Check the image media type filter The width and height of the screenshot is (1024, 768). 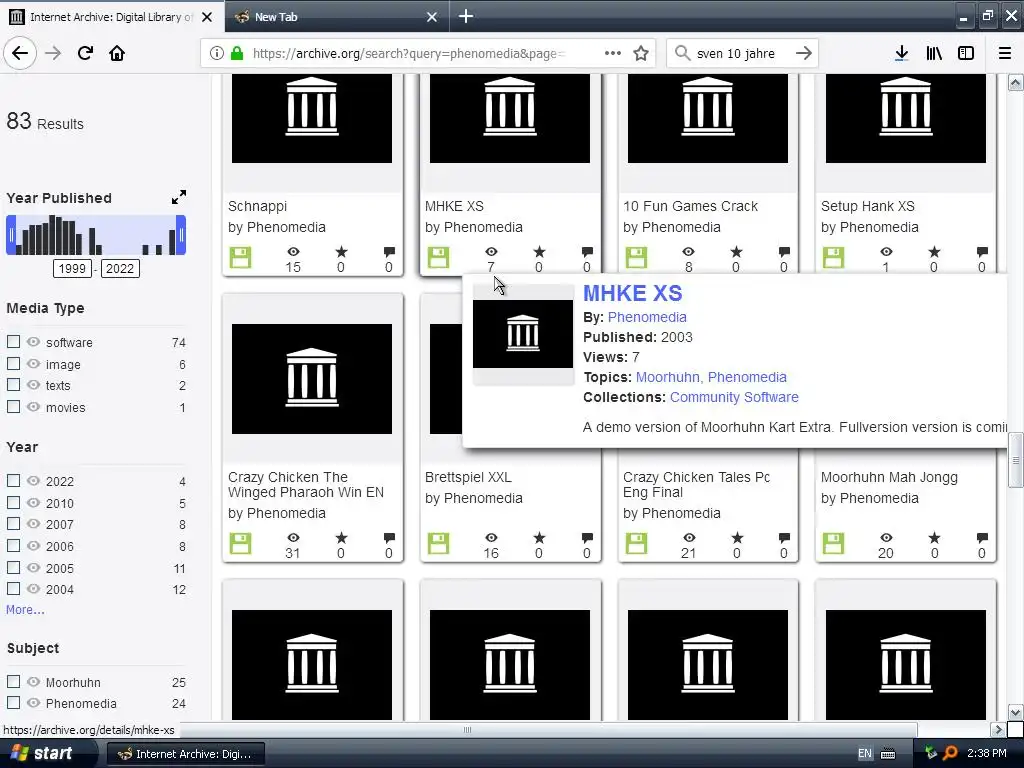(x=13, y=363)
